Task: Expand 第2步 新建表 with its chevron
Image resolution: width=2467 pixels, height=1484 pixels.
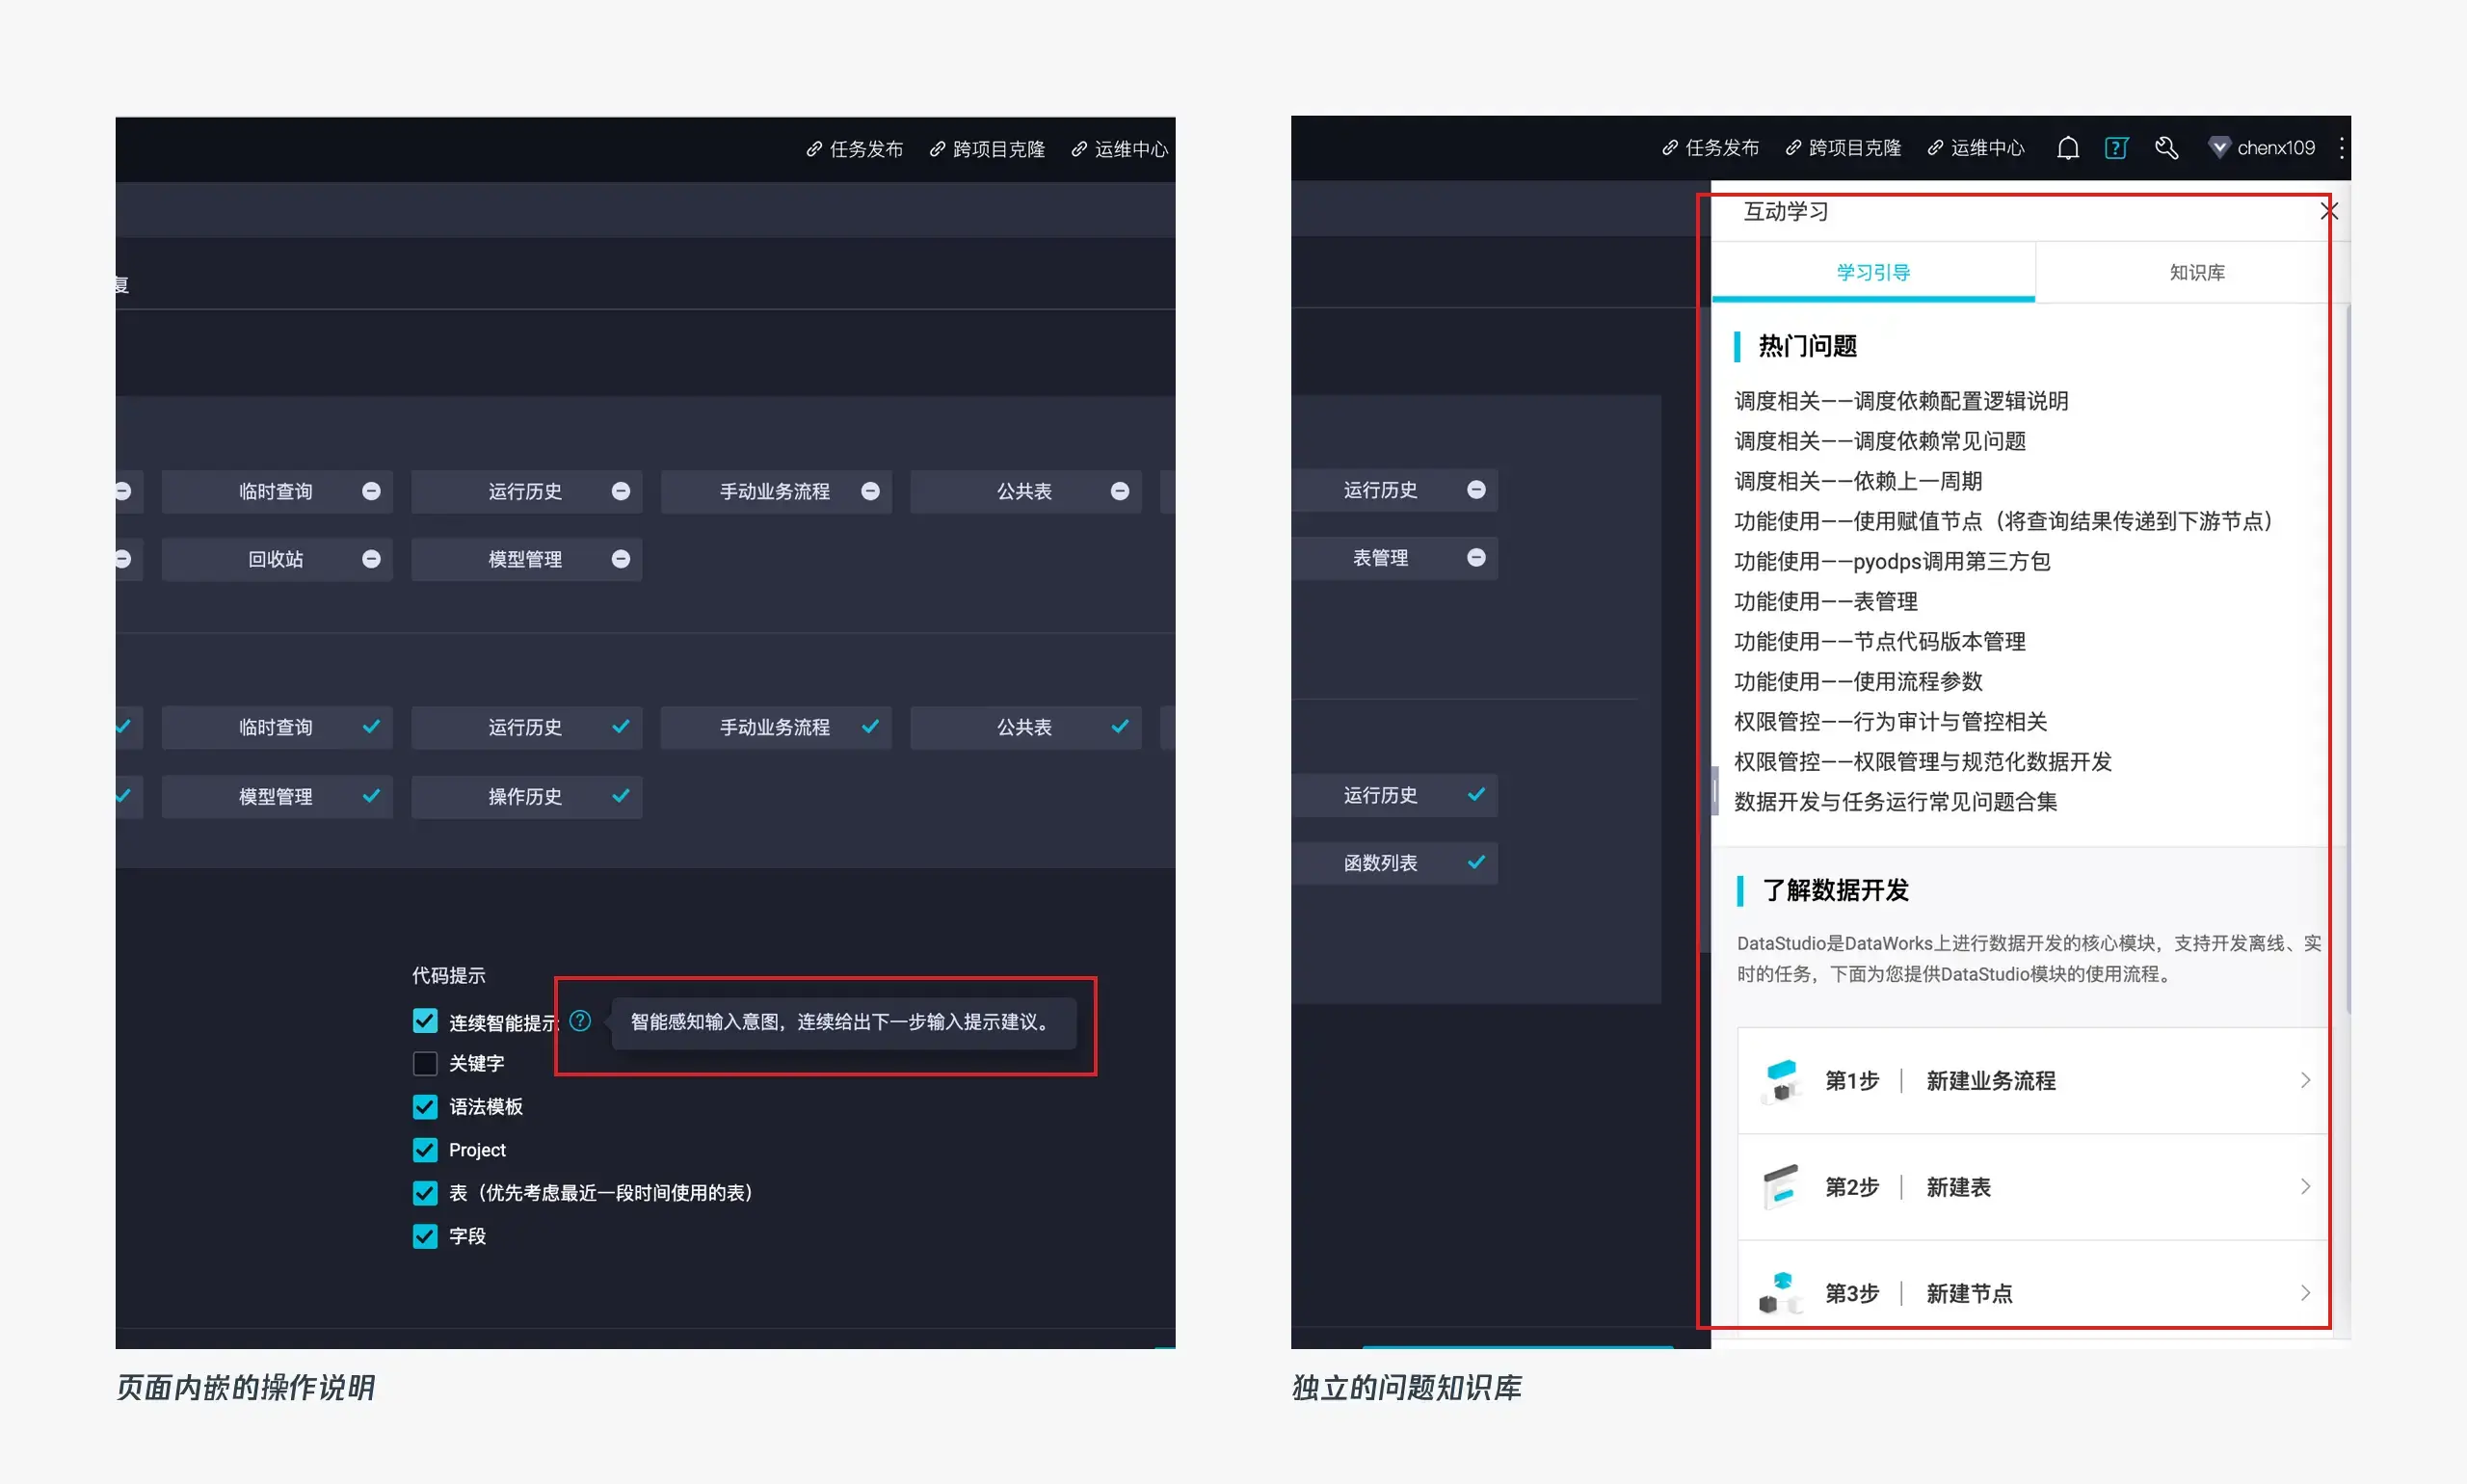Action: (x=2305, y=1187)
